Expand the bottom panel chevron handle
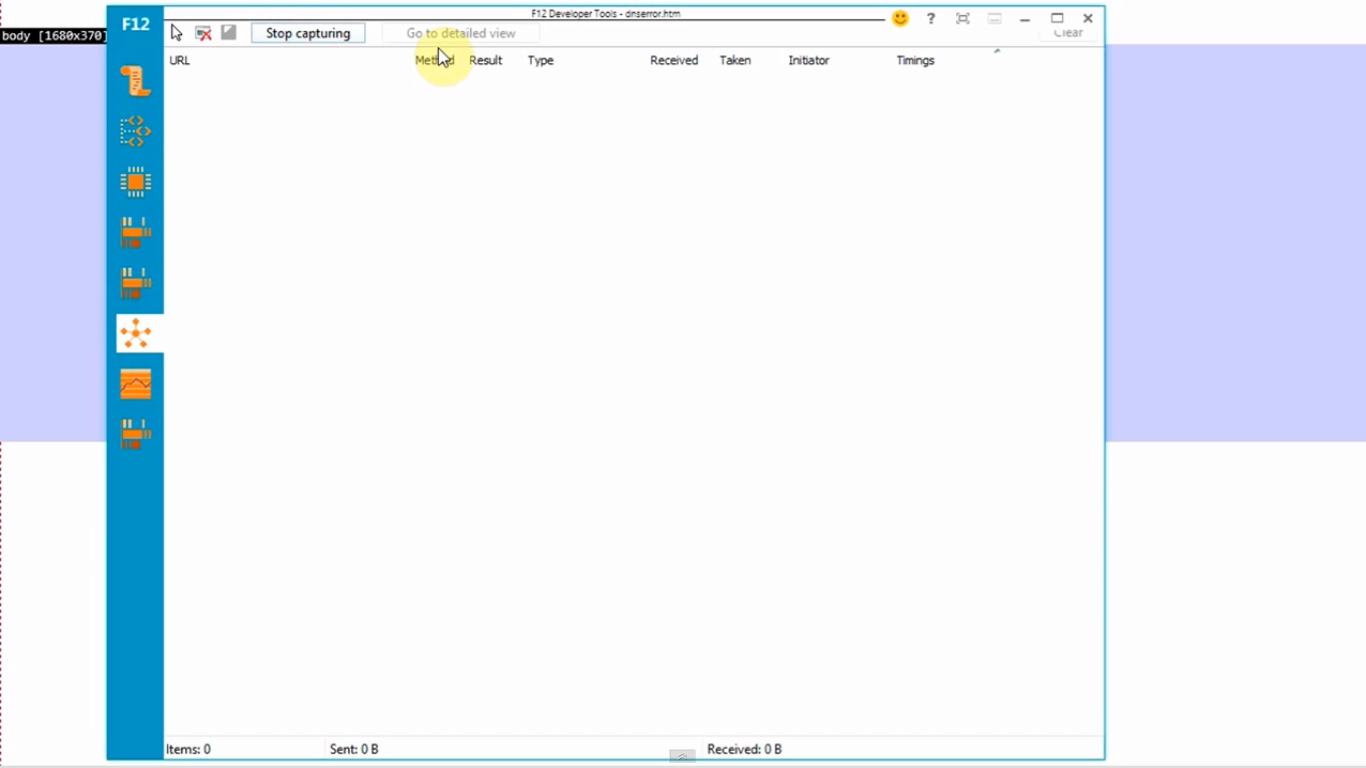The width and height of the screenshot is (1366, 768). (x=682, y=756)
